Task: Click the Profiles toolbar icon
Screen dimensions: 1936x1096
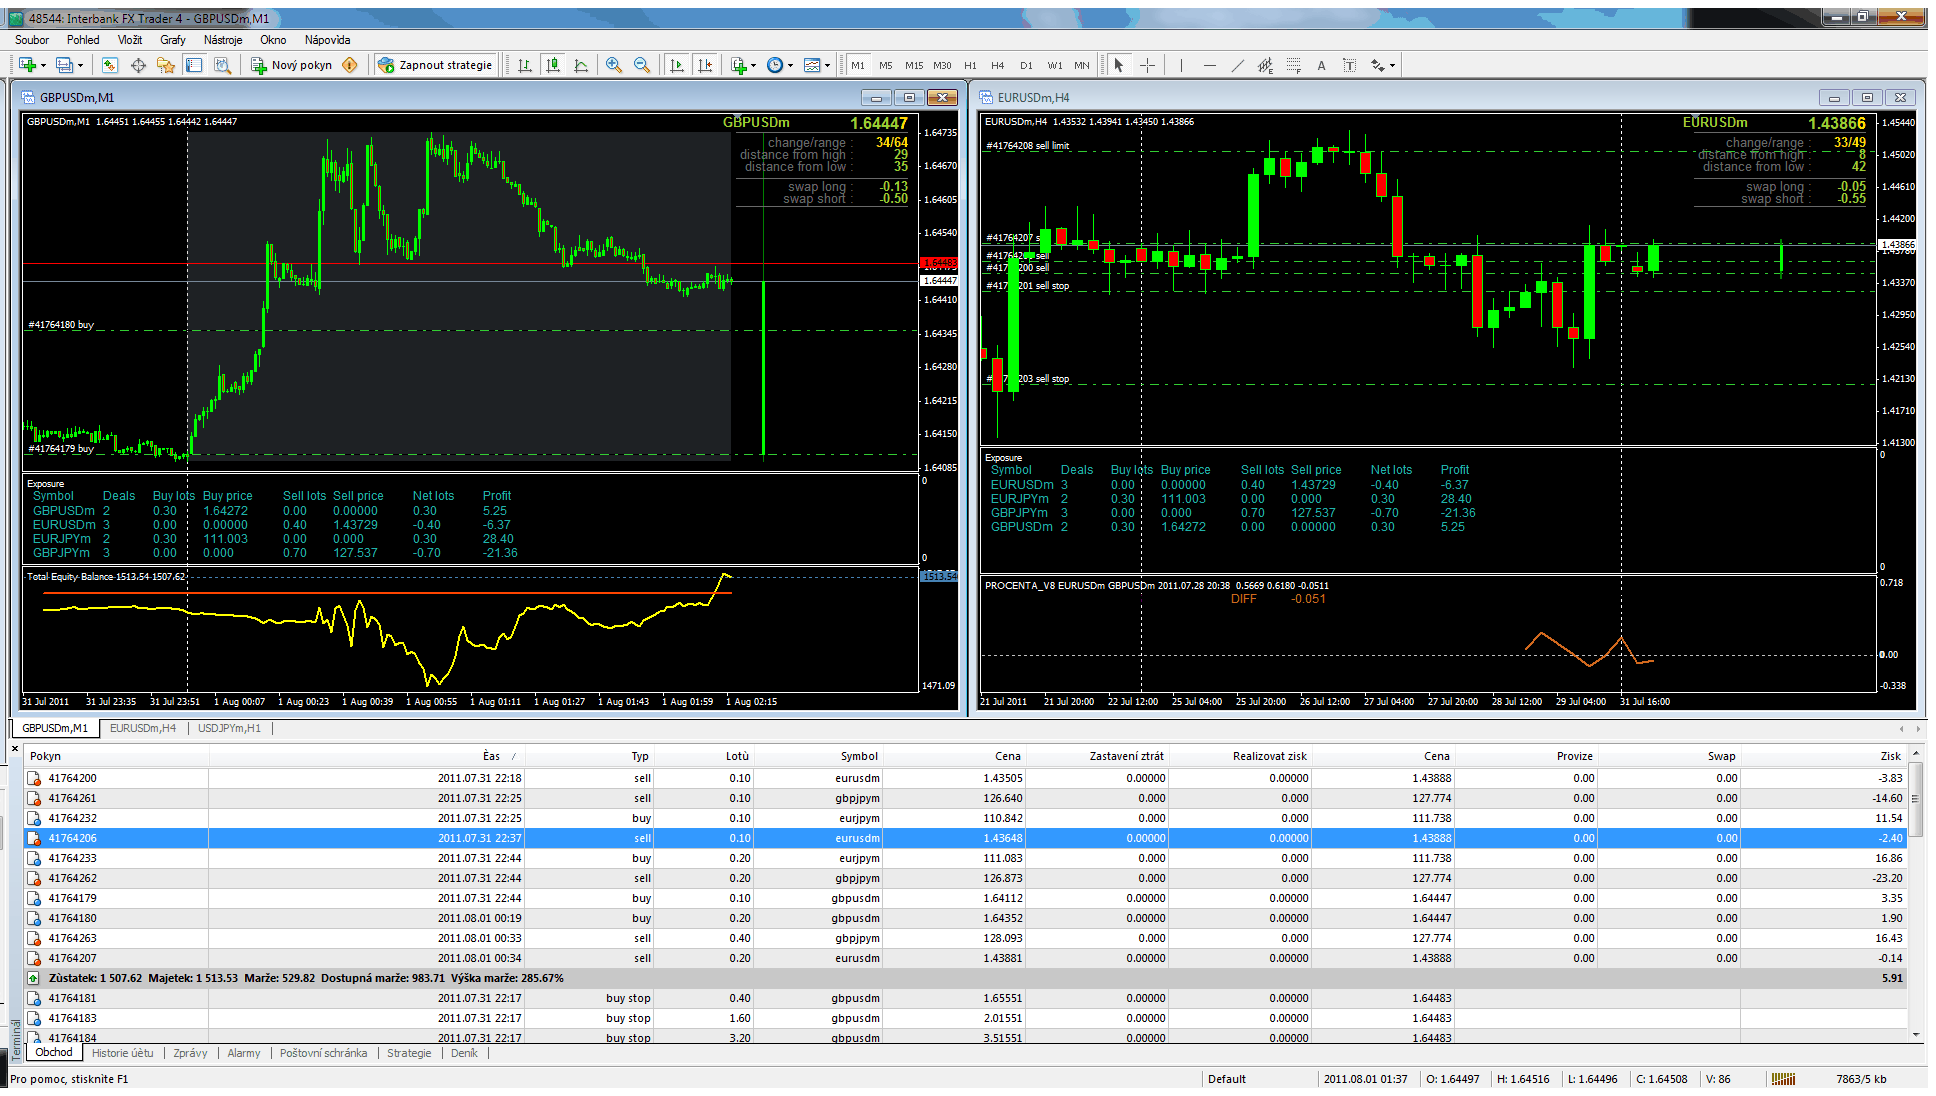Action: click(64, 65)
